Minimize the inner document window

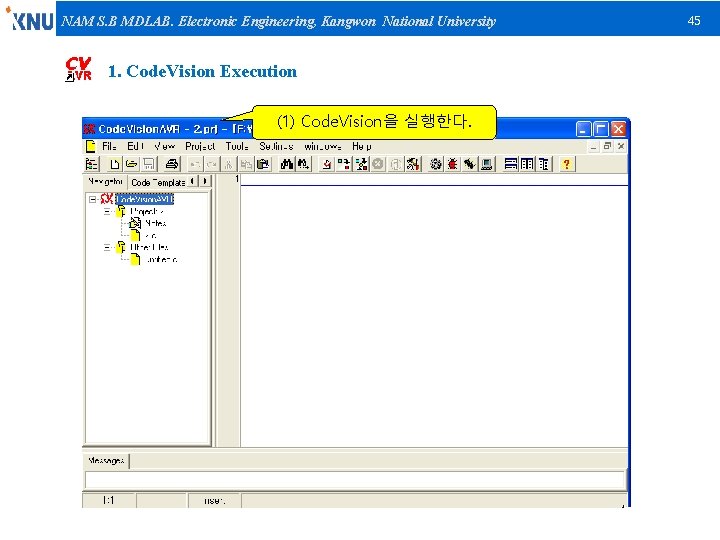click(x=593, y=146)
